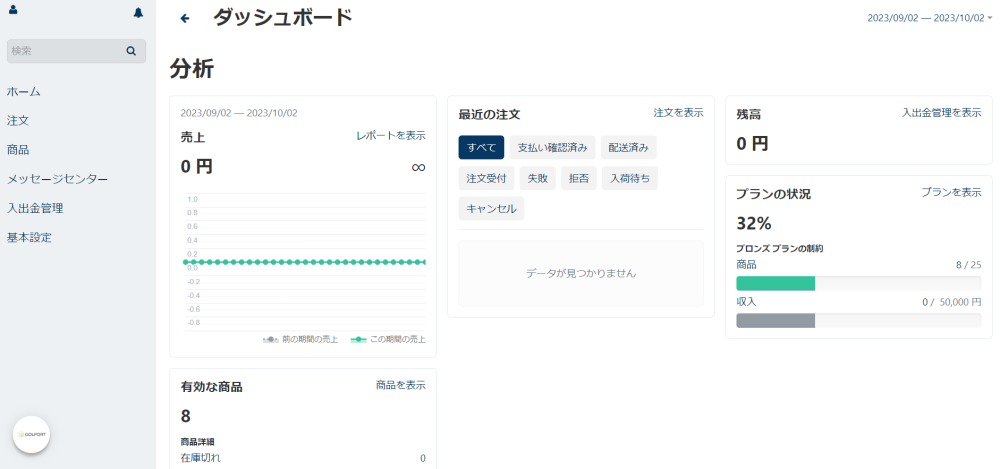Click the 8 / 25 product count
1000x469 pixels.
969,265
